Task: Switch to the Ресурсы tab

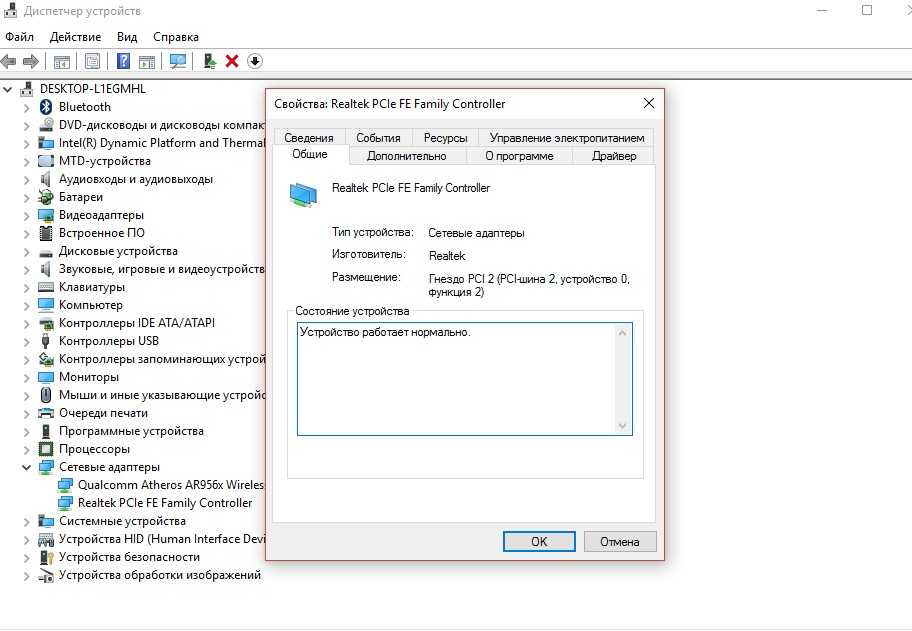Action: point(446,138)
